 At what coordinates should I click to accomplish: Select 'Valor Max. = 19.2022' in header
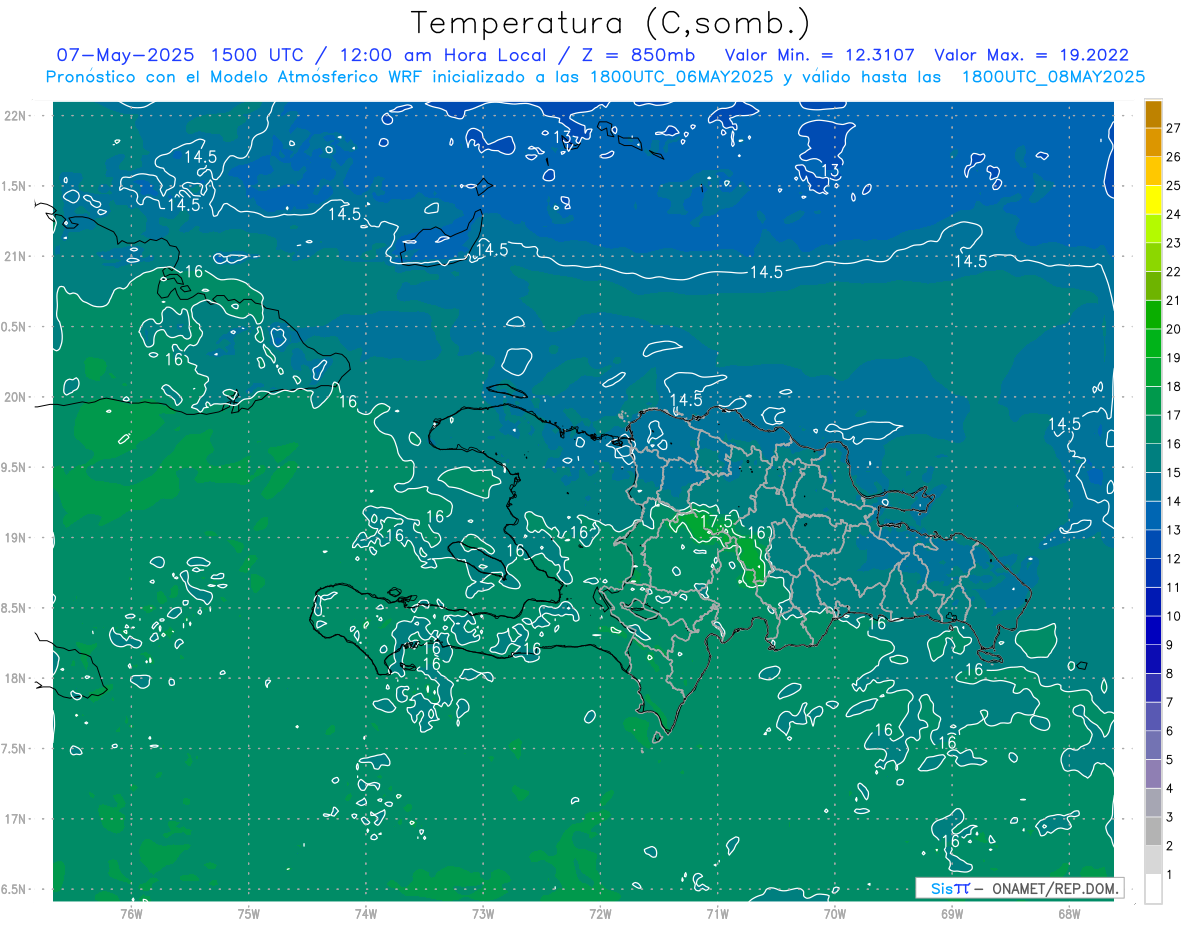tap(1032, 55)
